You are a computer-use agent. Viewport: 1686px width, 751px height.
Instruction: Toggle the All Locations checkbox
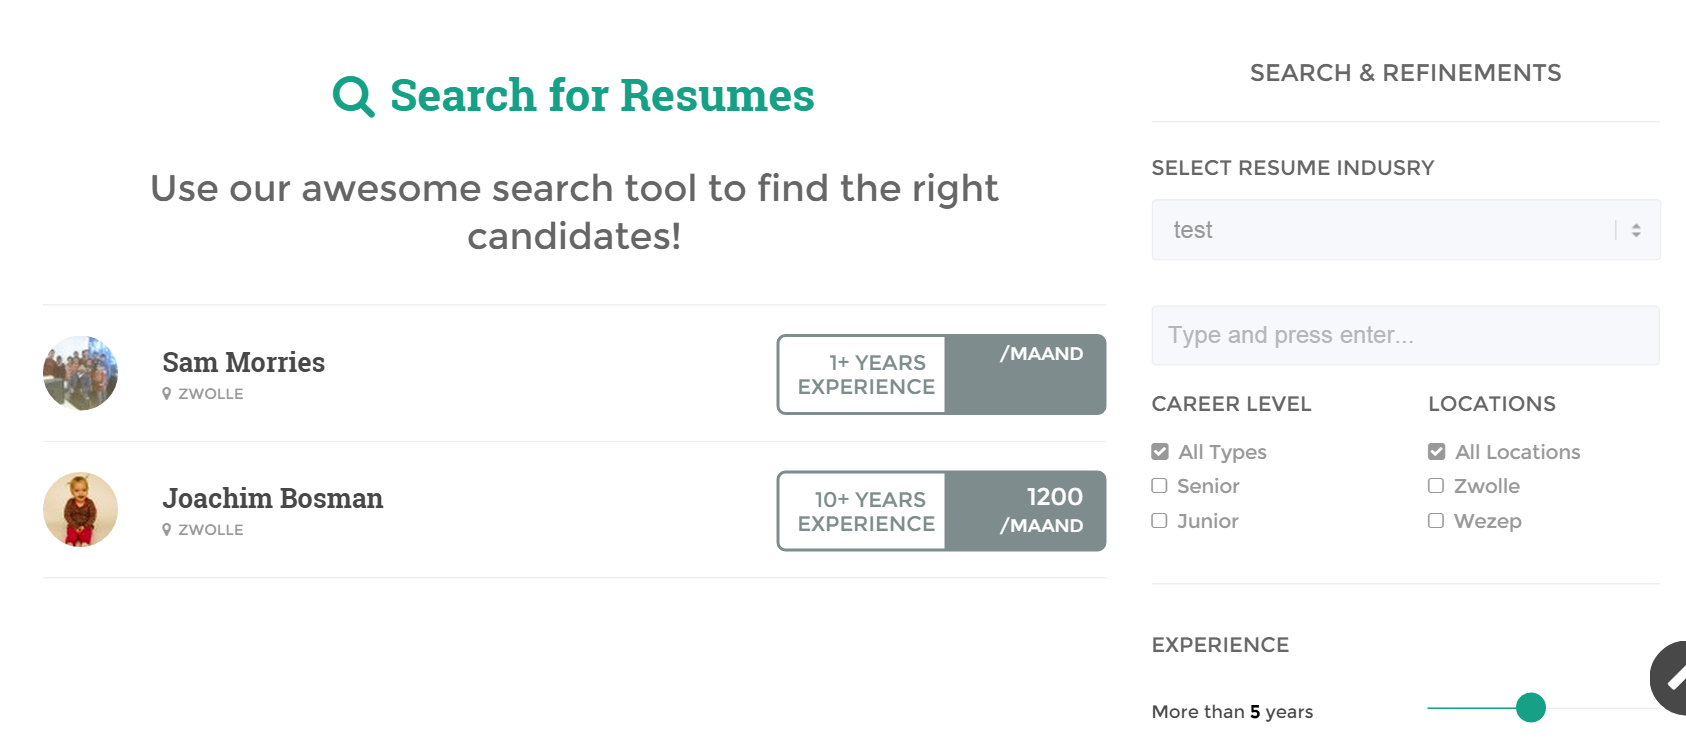1437,452
